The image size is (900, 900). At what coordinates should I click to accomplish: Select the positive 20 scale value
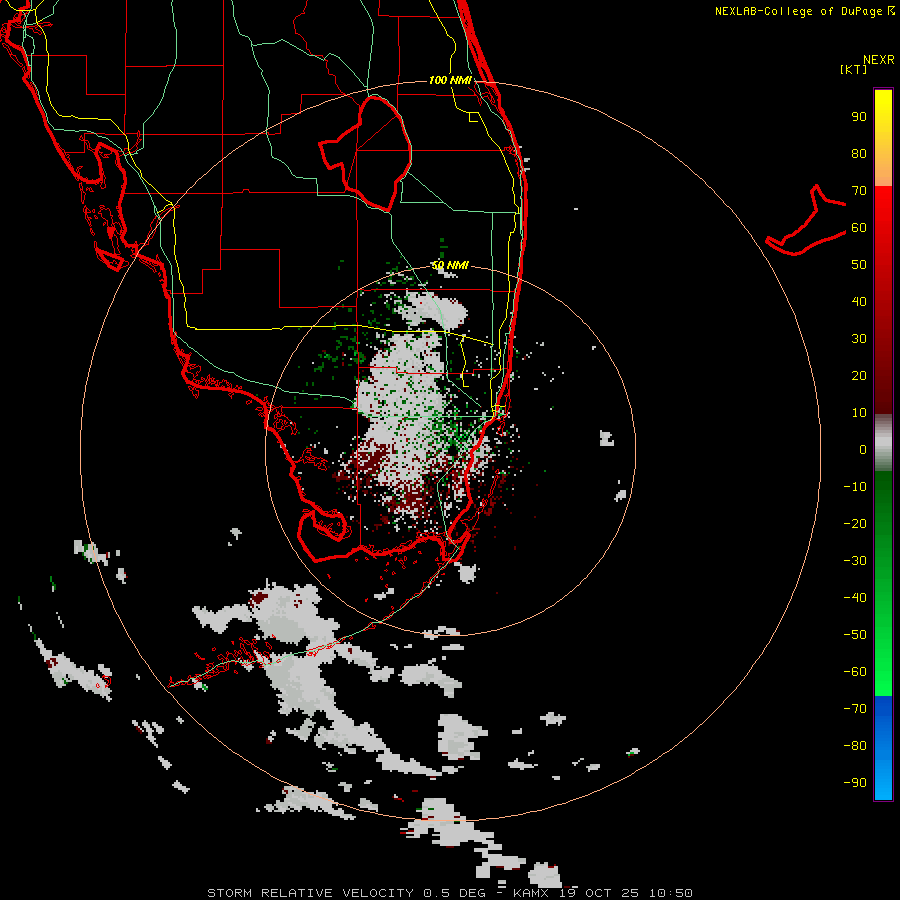(859, 376)
